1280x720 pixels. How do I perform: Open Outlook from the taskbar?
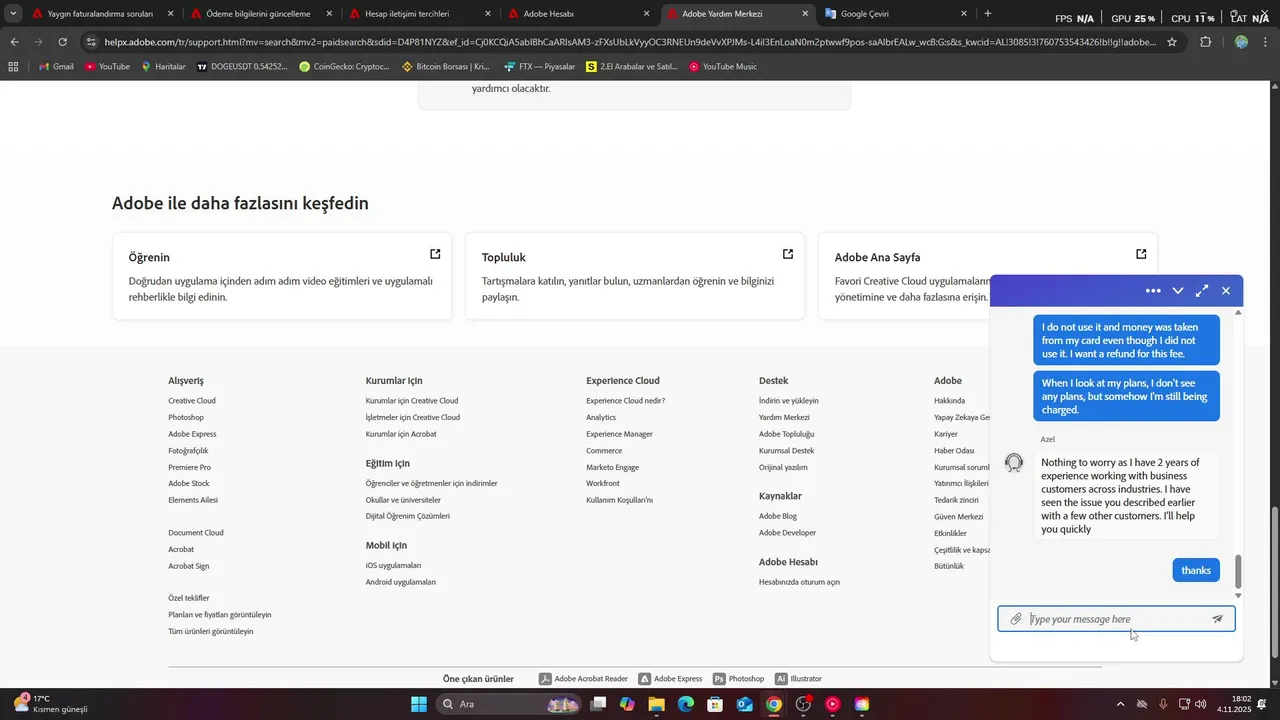pos(744,704)
